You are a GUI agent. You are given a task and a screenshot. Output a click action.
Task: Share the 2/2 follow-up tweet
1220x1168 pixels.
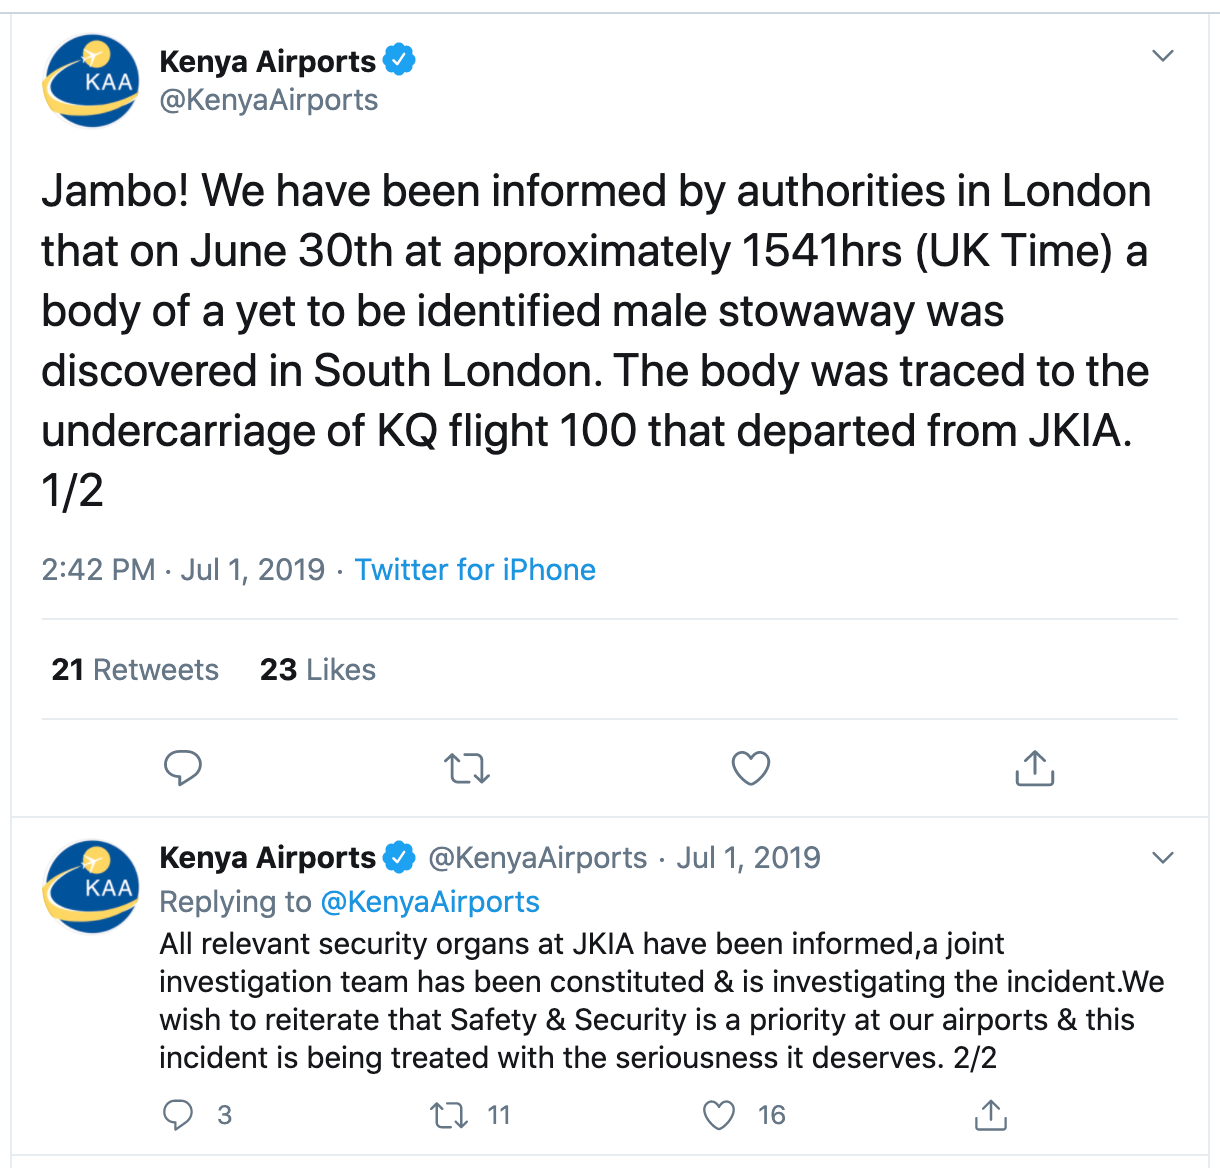(990, 1114)
